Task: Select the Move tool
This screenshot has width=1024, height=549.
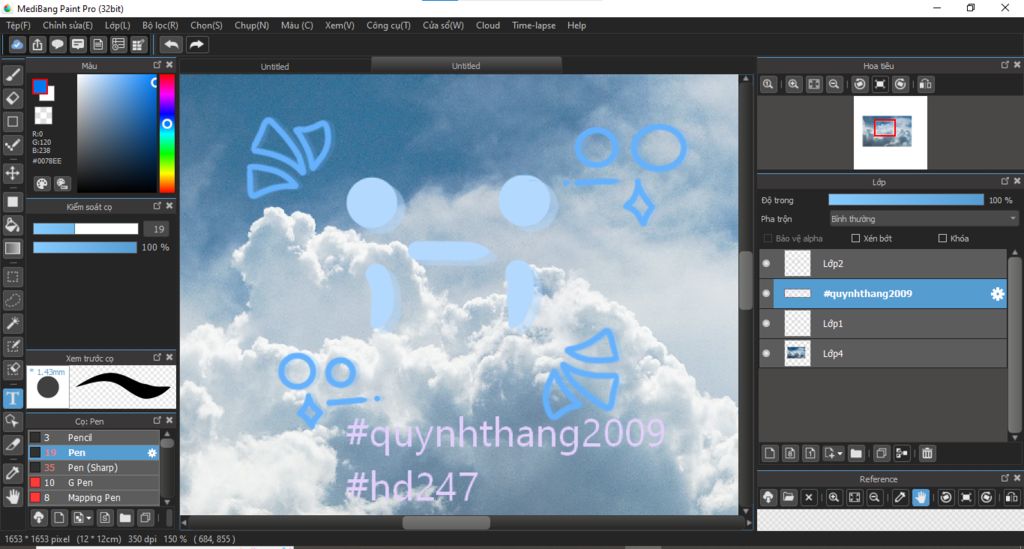Action: point(12,173)
